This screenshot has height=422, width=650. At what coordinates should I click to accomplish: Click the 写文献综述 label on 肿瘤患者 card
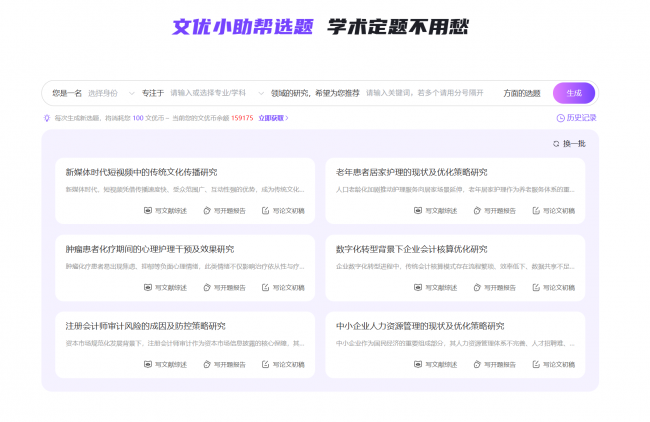click(171, 287)
